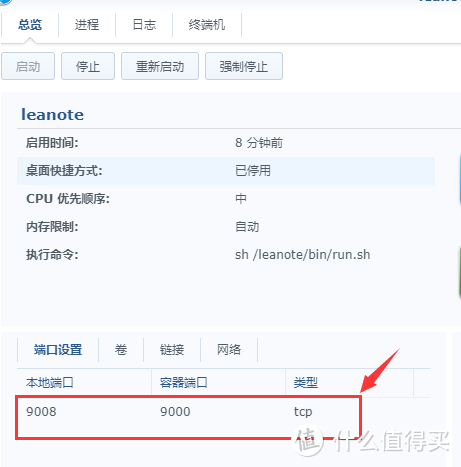Switch to the 总览 tab
Screen dimensions: 461x467
click(x=30, y=25)
